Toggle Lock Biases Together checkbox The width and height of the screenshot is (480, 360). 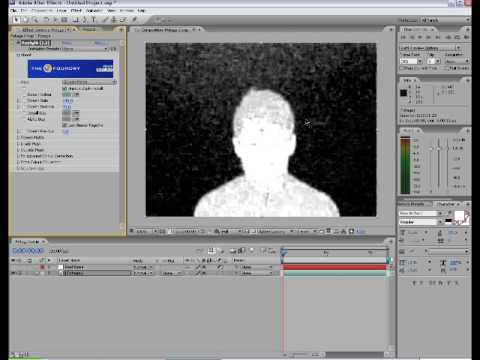coord(65,125)
